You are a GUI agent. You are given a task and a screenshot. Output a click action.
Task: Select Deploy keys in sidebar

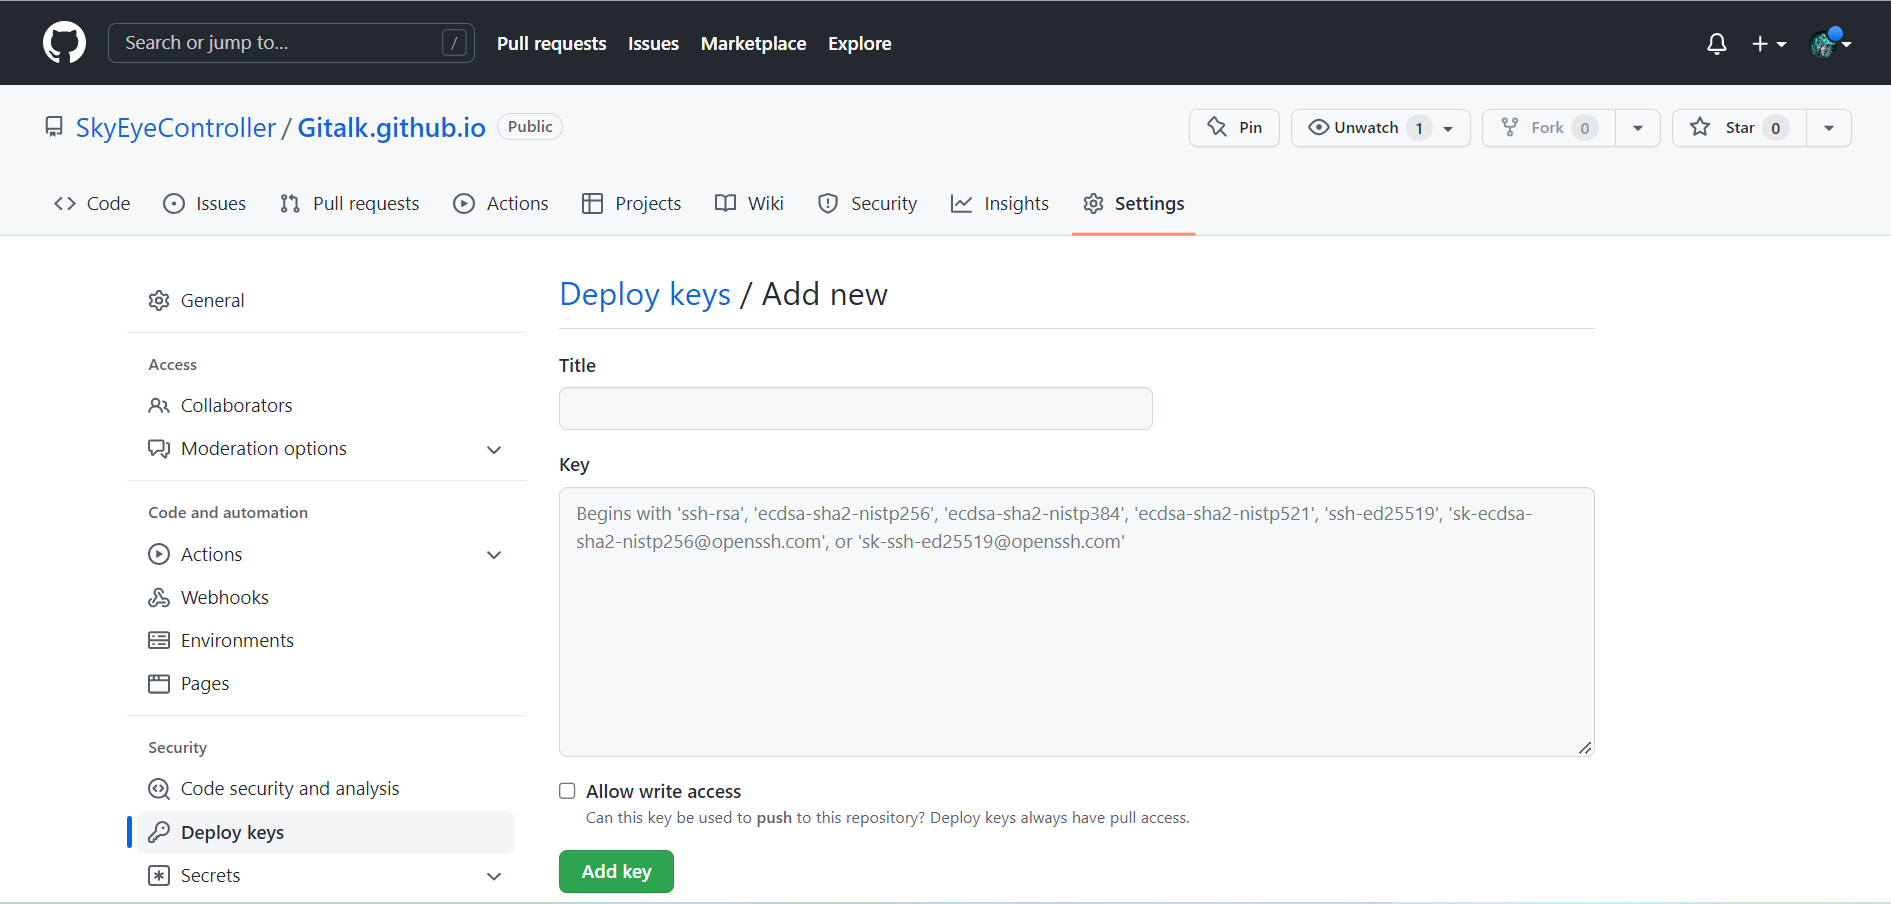[x=326, y=833]
